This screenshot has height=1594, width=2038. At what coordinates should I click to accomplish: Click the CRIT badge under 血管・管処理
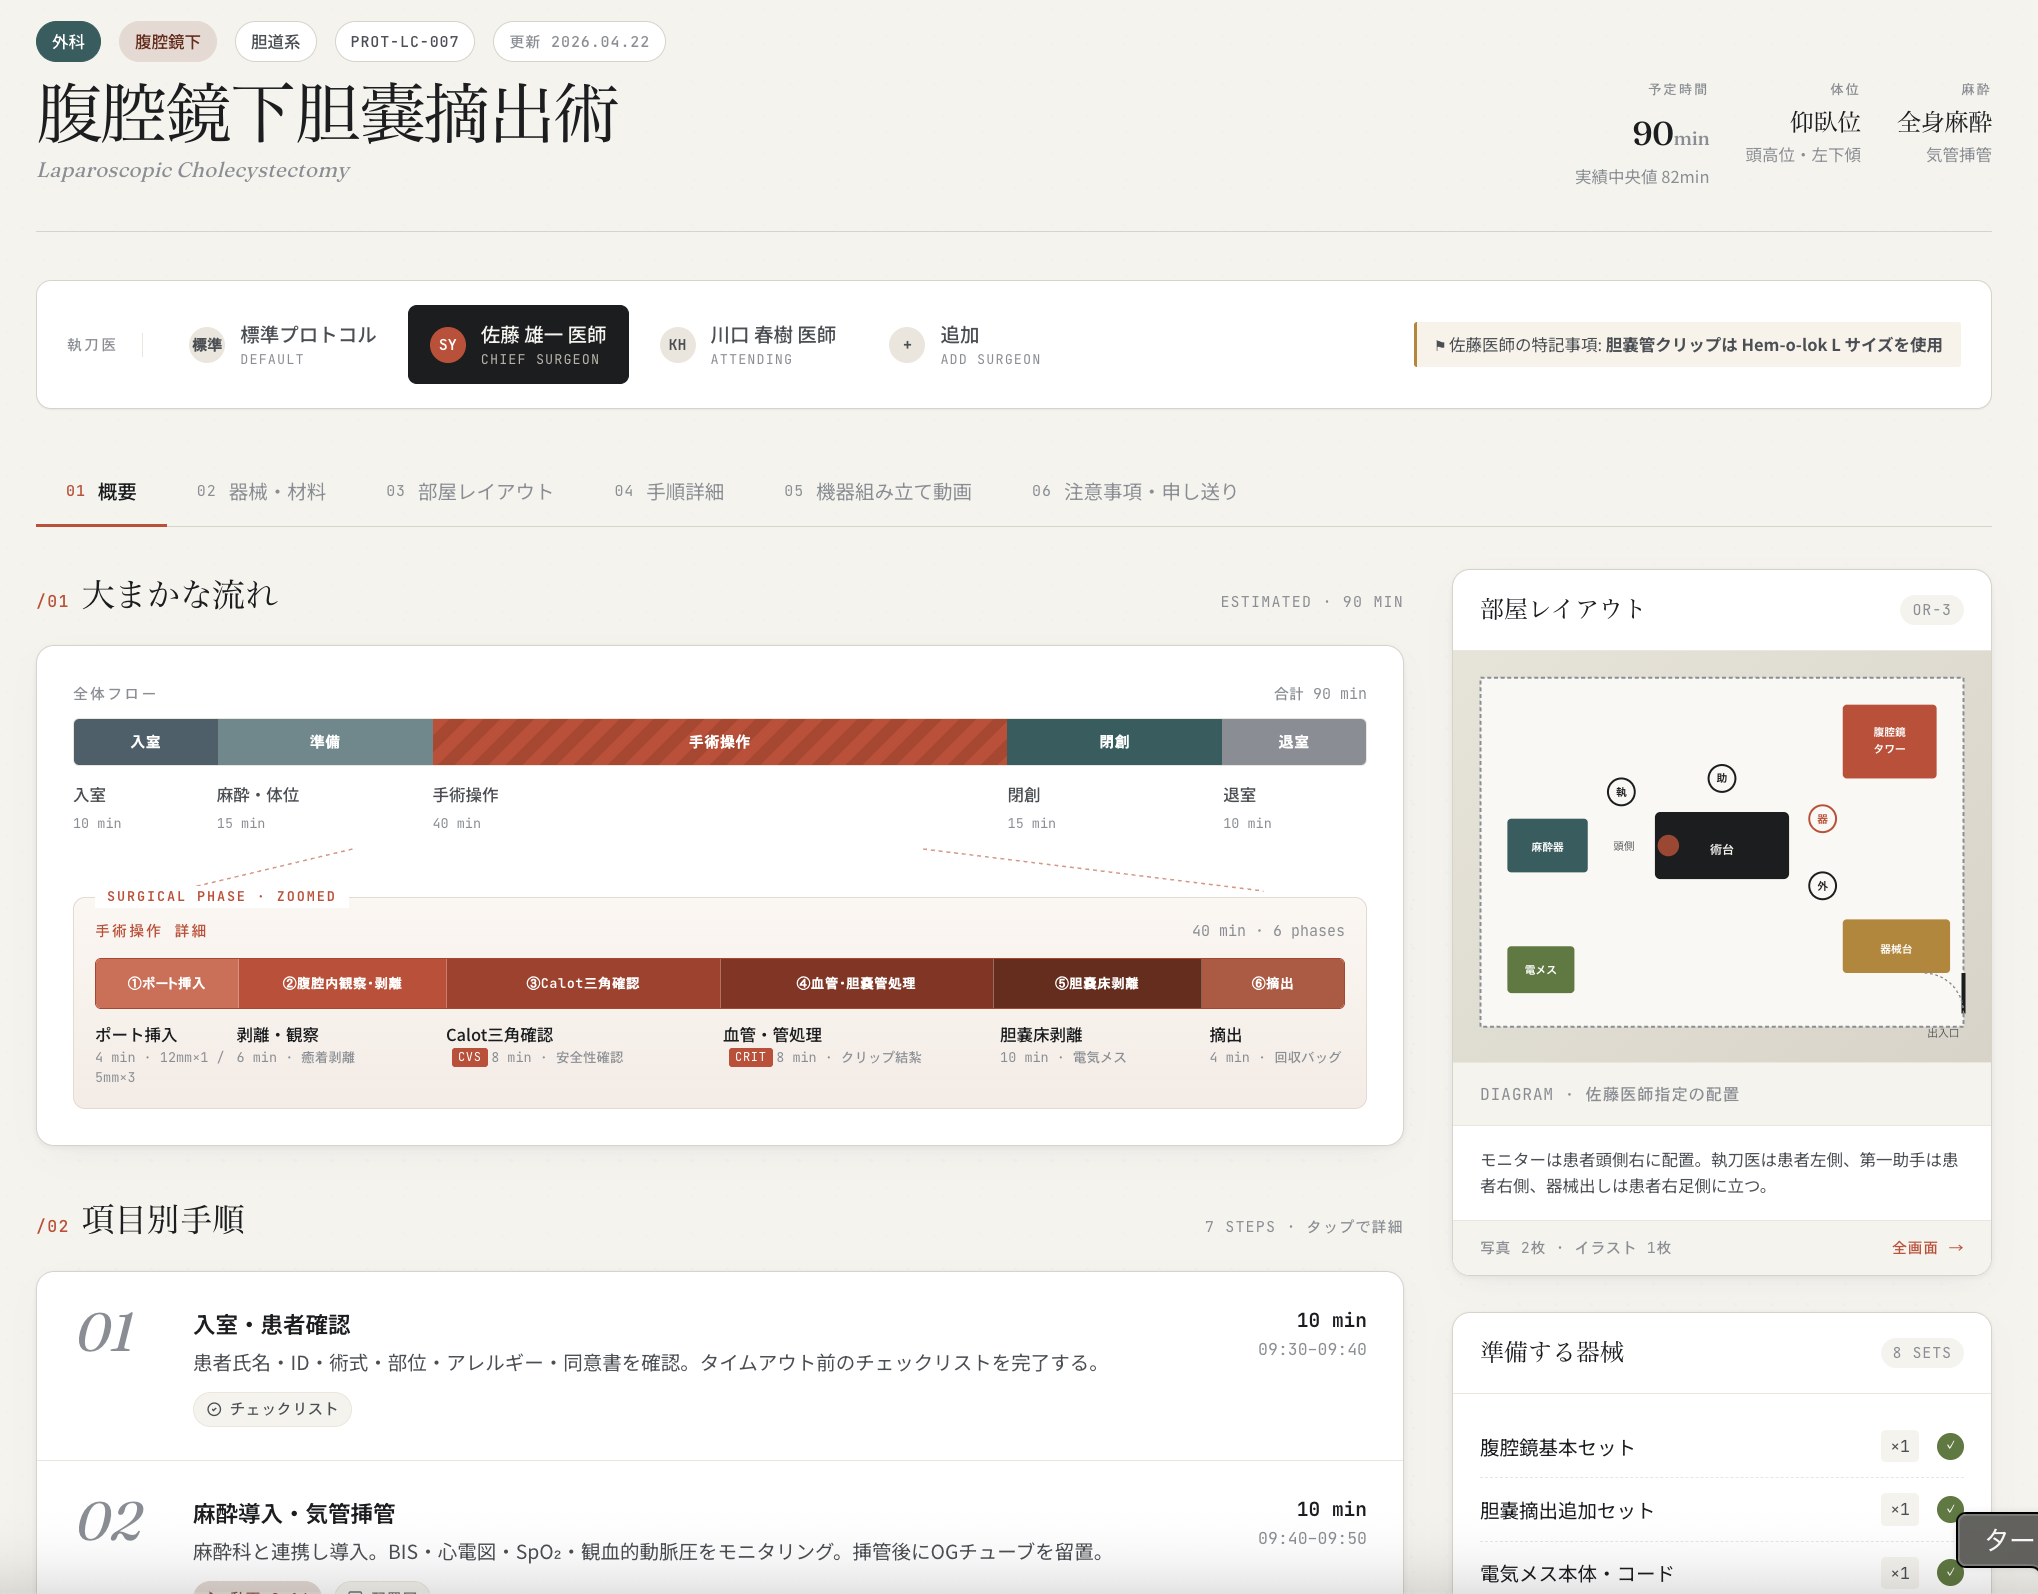[750, 1057]
